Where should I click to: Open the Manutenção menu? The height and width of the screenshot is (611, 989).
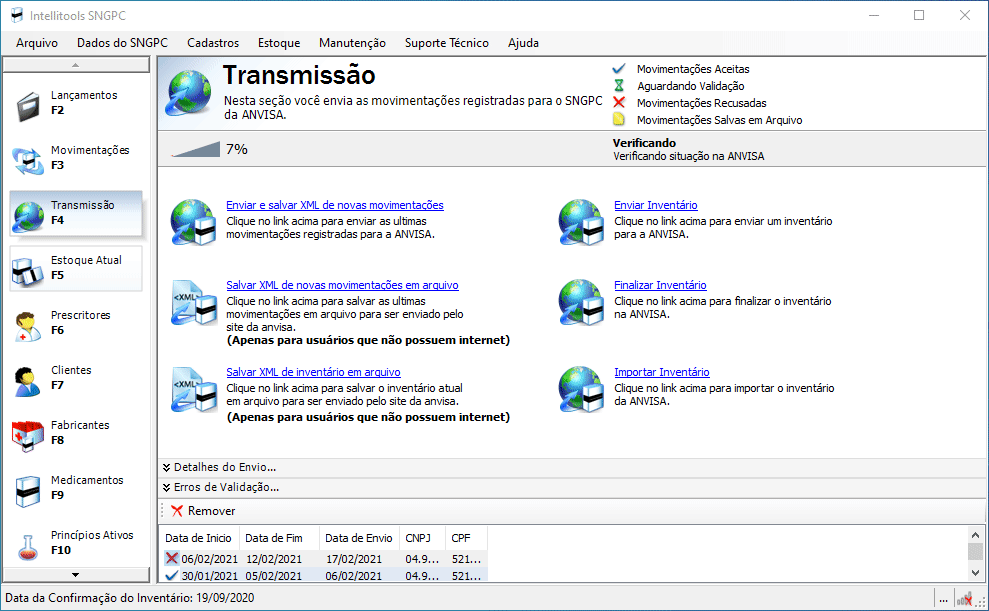point(353,43)
